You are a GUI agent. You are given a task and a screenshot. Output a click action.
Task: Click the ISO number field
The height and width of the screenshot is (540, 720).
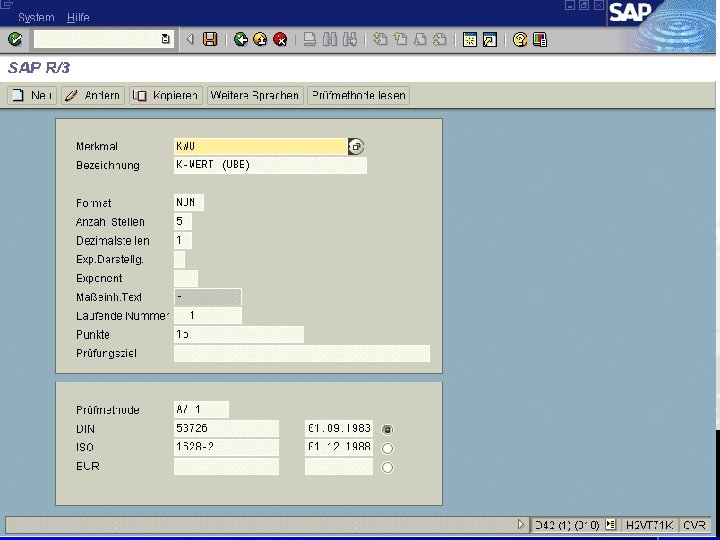tap(226, 447)
